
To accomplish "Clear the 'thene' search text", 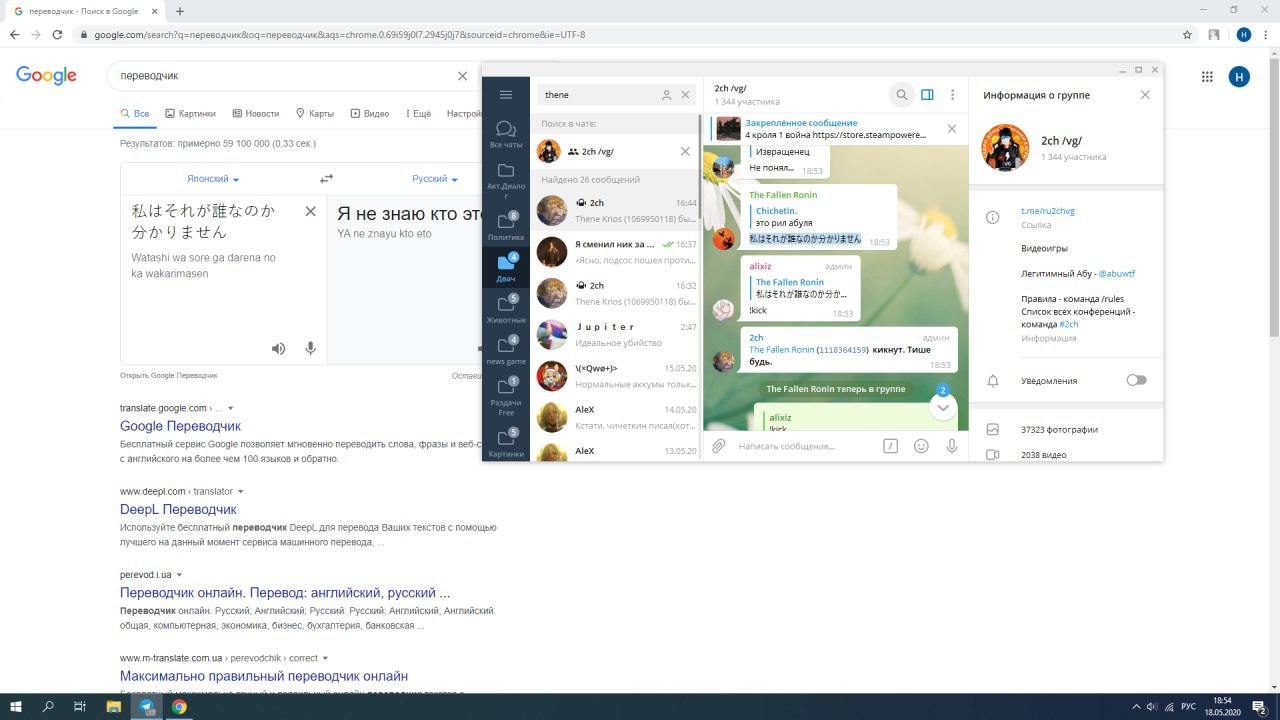I will (686, 95).
